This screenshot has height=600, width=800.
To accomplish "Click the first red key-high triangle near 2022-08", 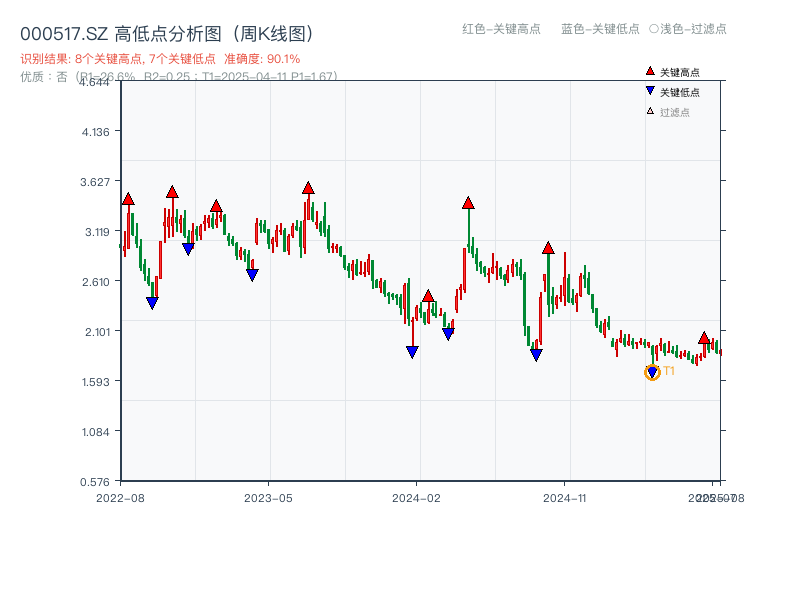I will (128, 198).
